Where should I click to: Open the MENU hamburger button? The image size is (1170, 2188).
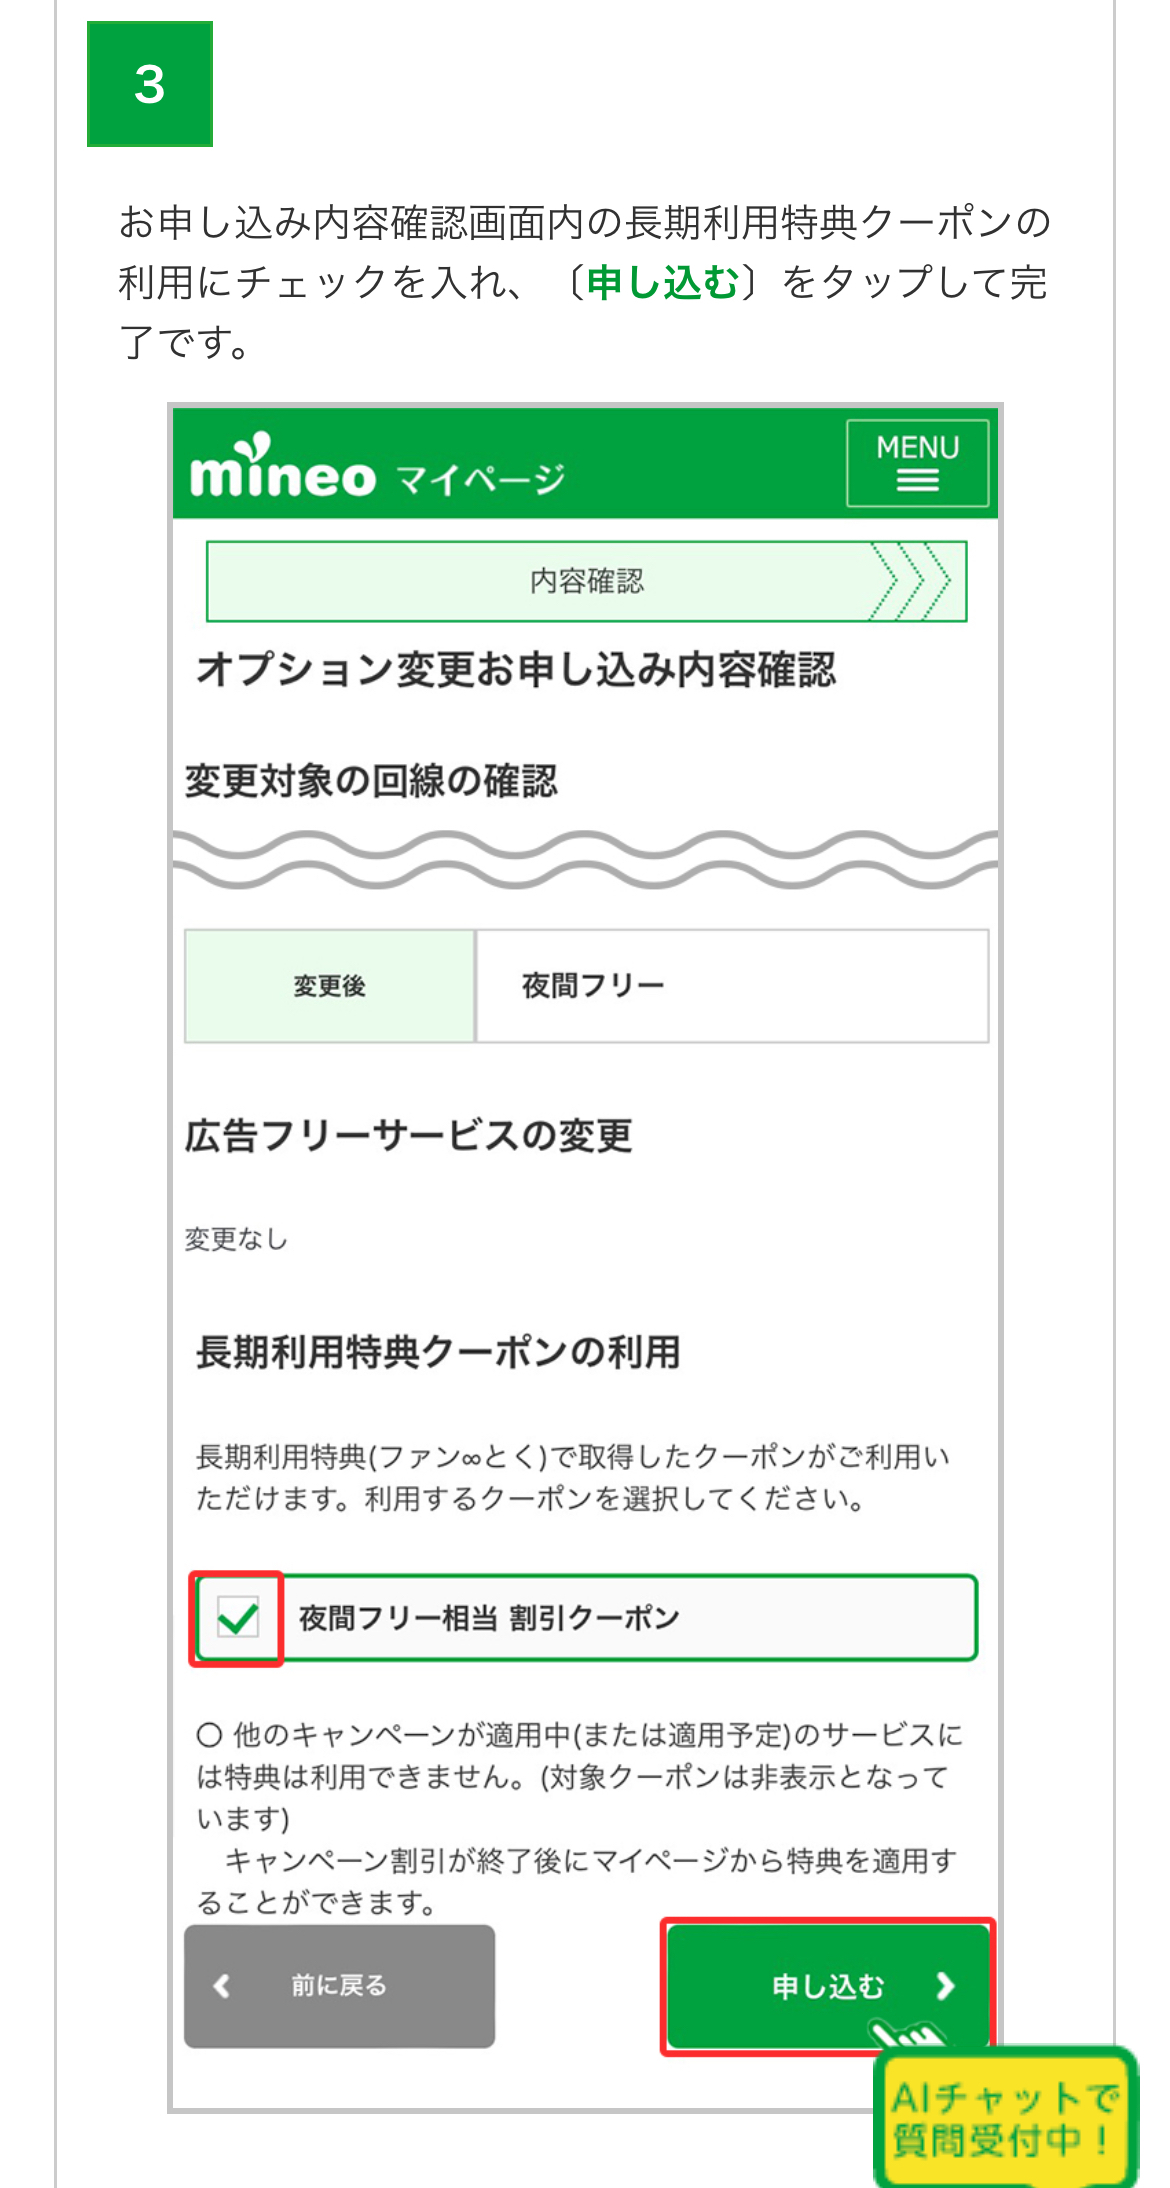pyautogui.click(x=917, y=463)
